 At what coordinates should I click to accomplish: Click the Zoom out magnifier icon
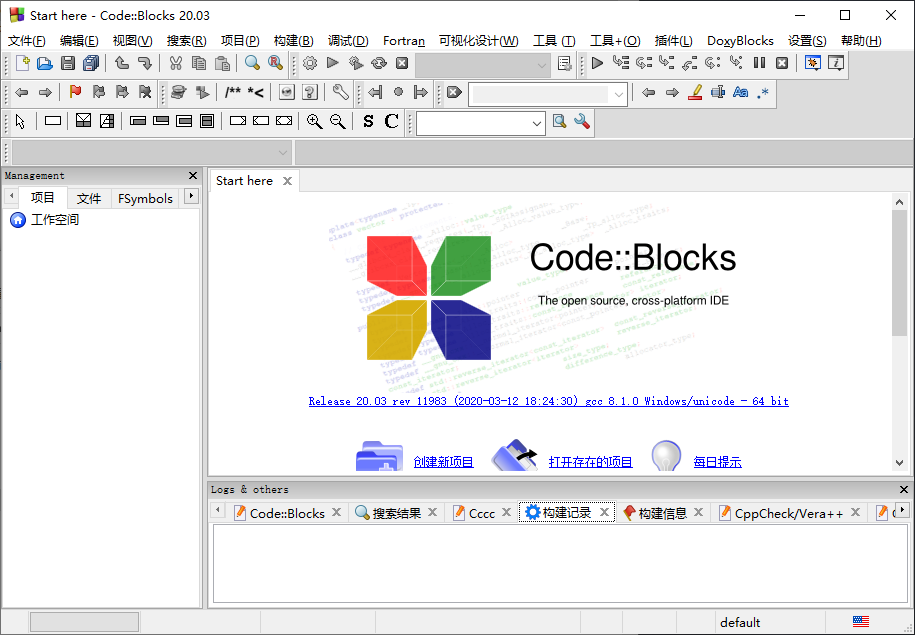[337, 121]
